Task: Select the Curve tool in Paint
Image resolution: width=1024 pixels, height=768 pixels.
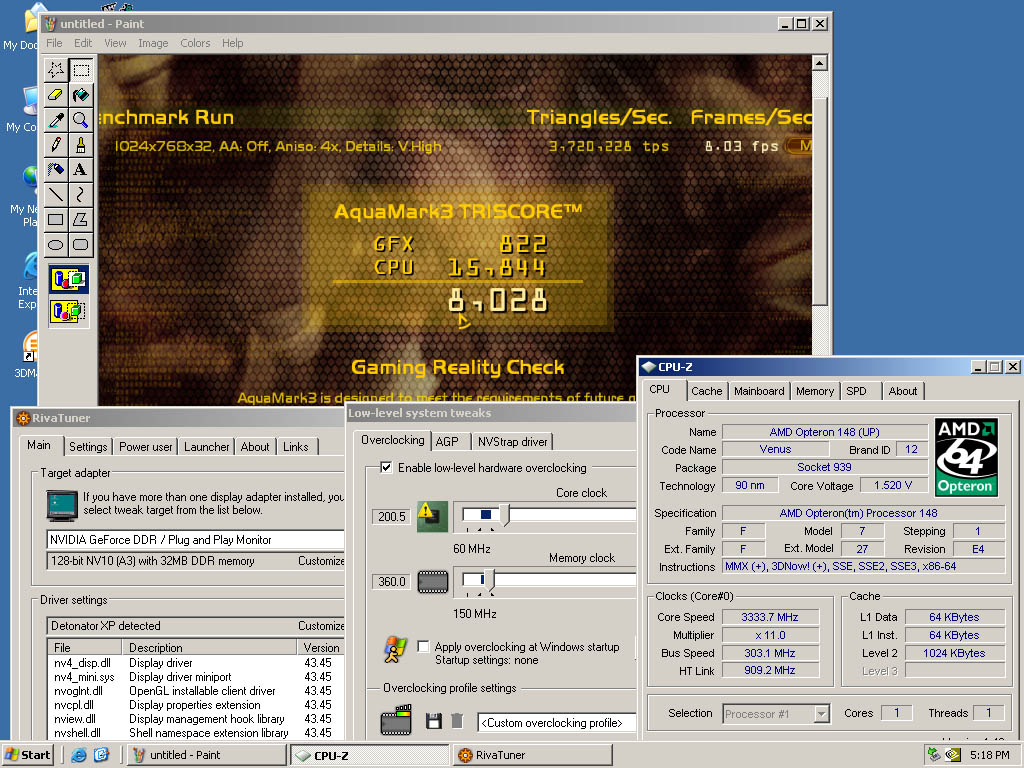Action: tap(81, 194)
